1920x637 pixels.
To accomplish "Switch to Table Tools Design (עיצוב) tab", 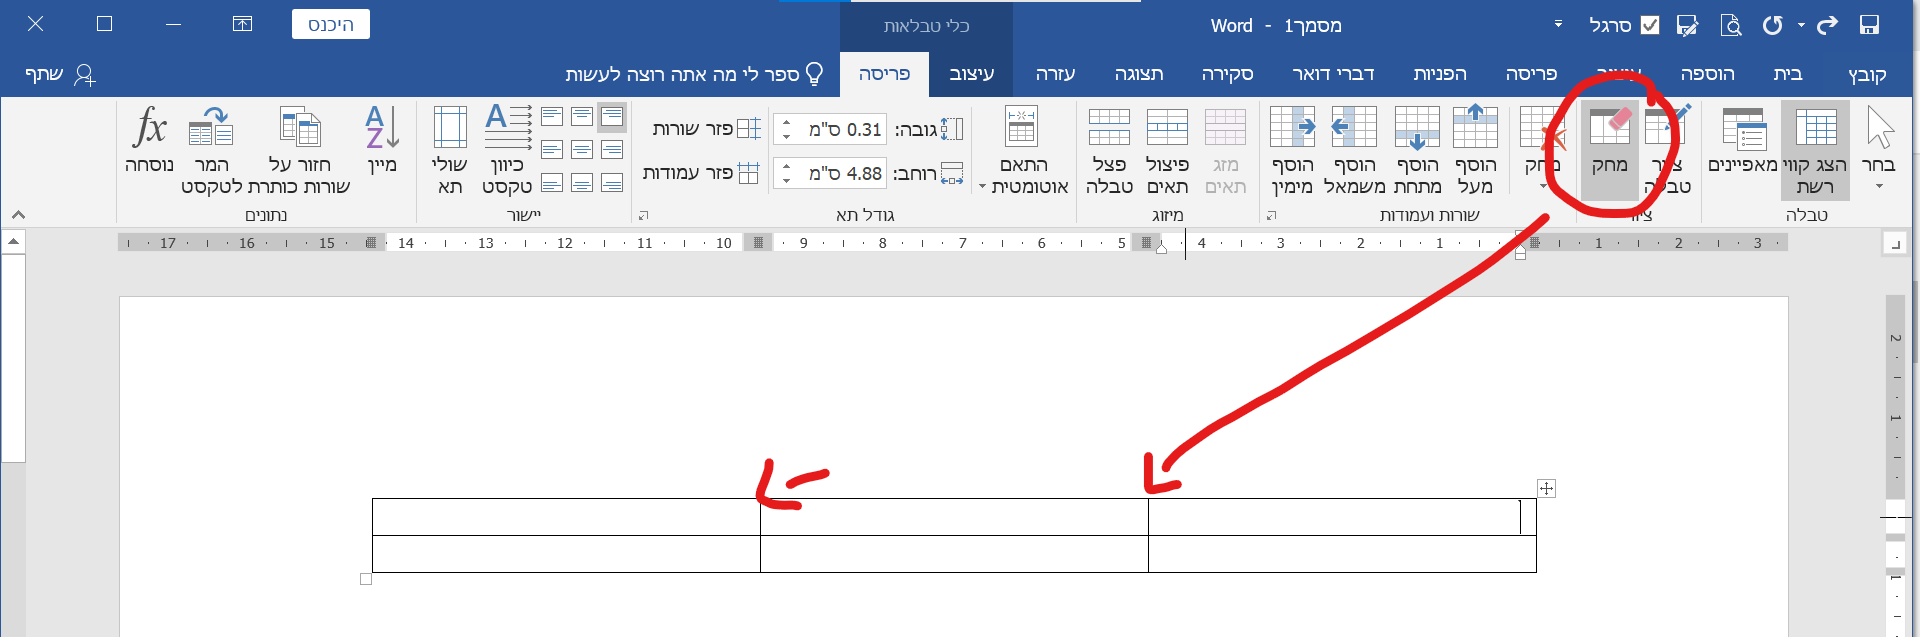I will (971, 74).
